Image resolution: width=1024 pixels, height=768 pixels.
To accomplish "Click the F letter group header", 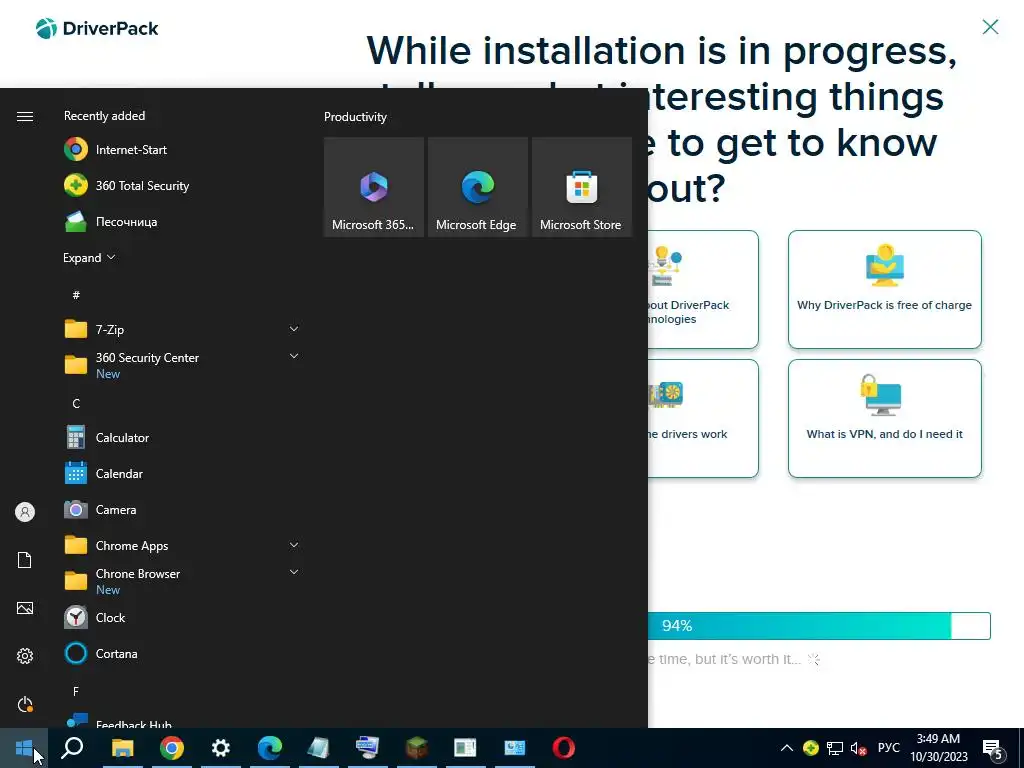I will pos(76,691).
